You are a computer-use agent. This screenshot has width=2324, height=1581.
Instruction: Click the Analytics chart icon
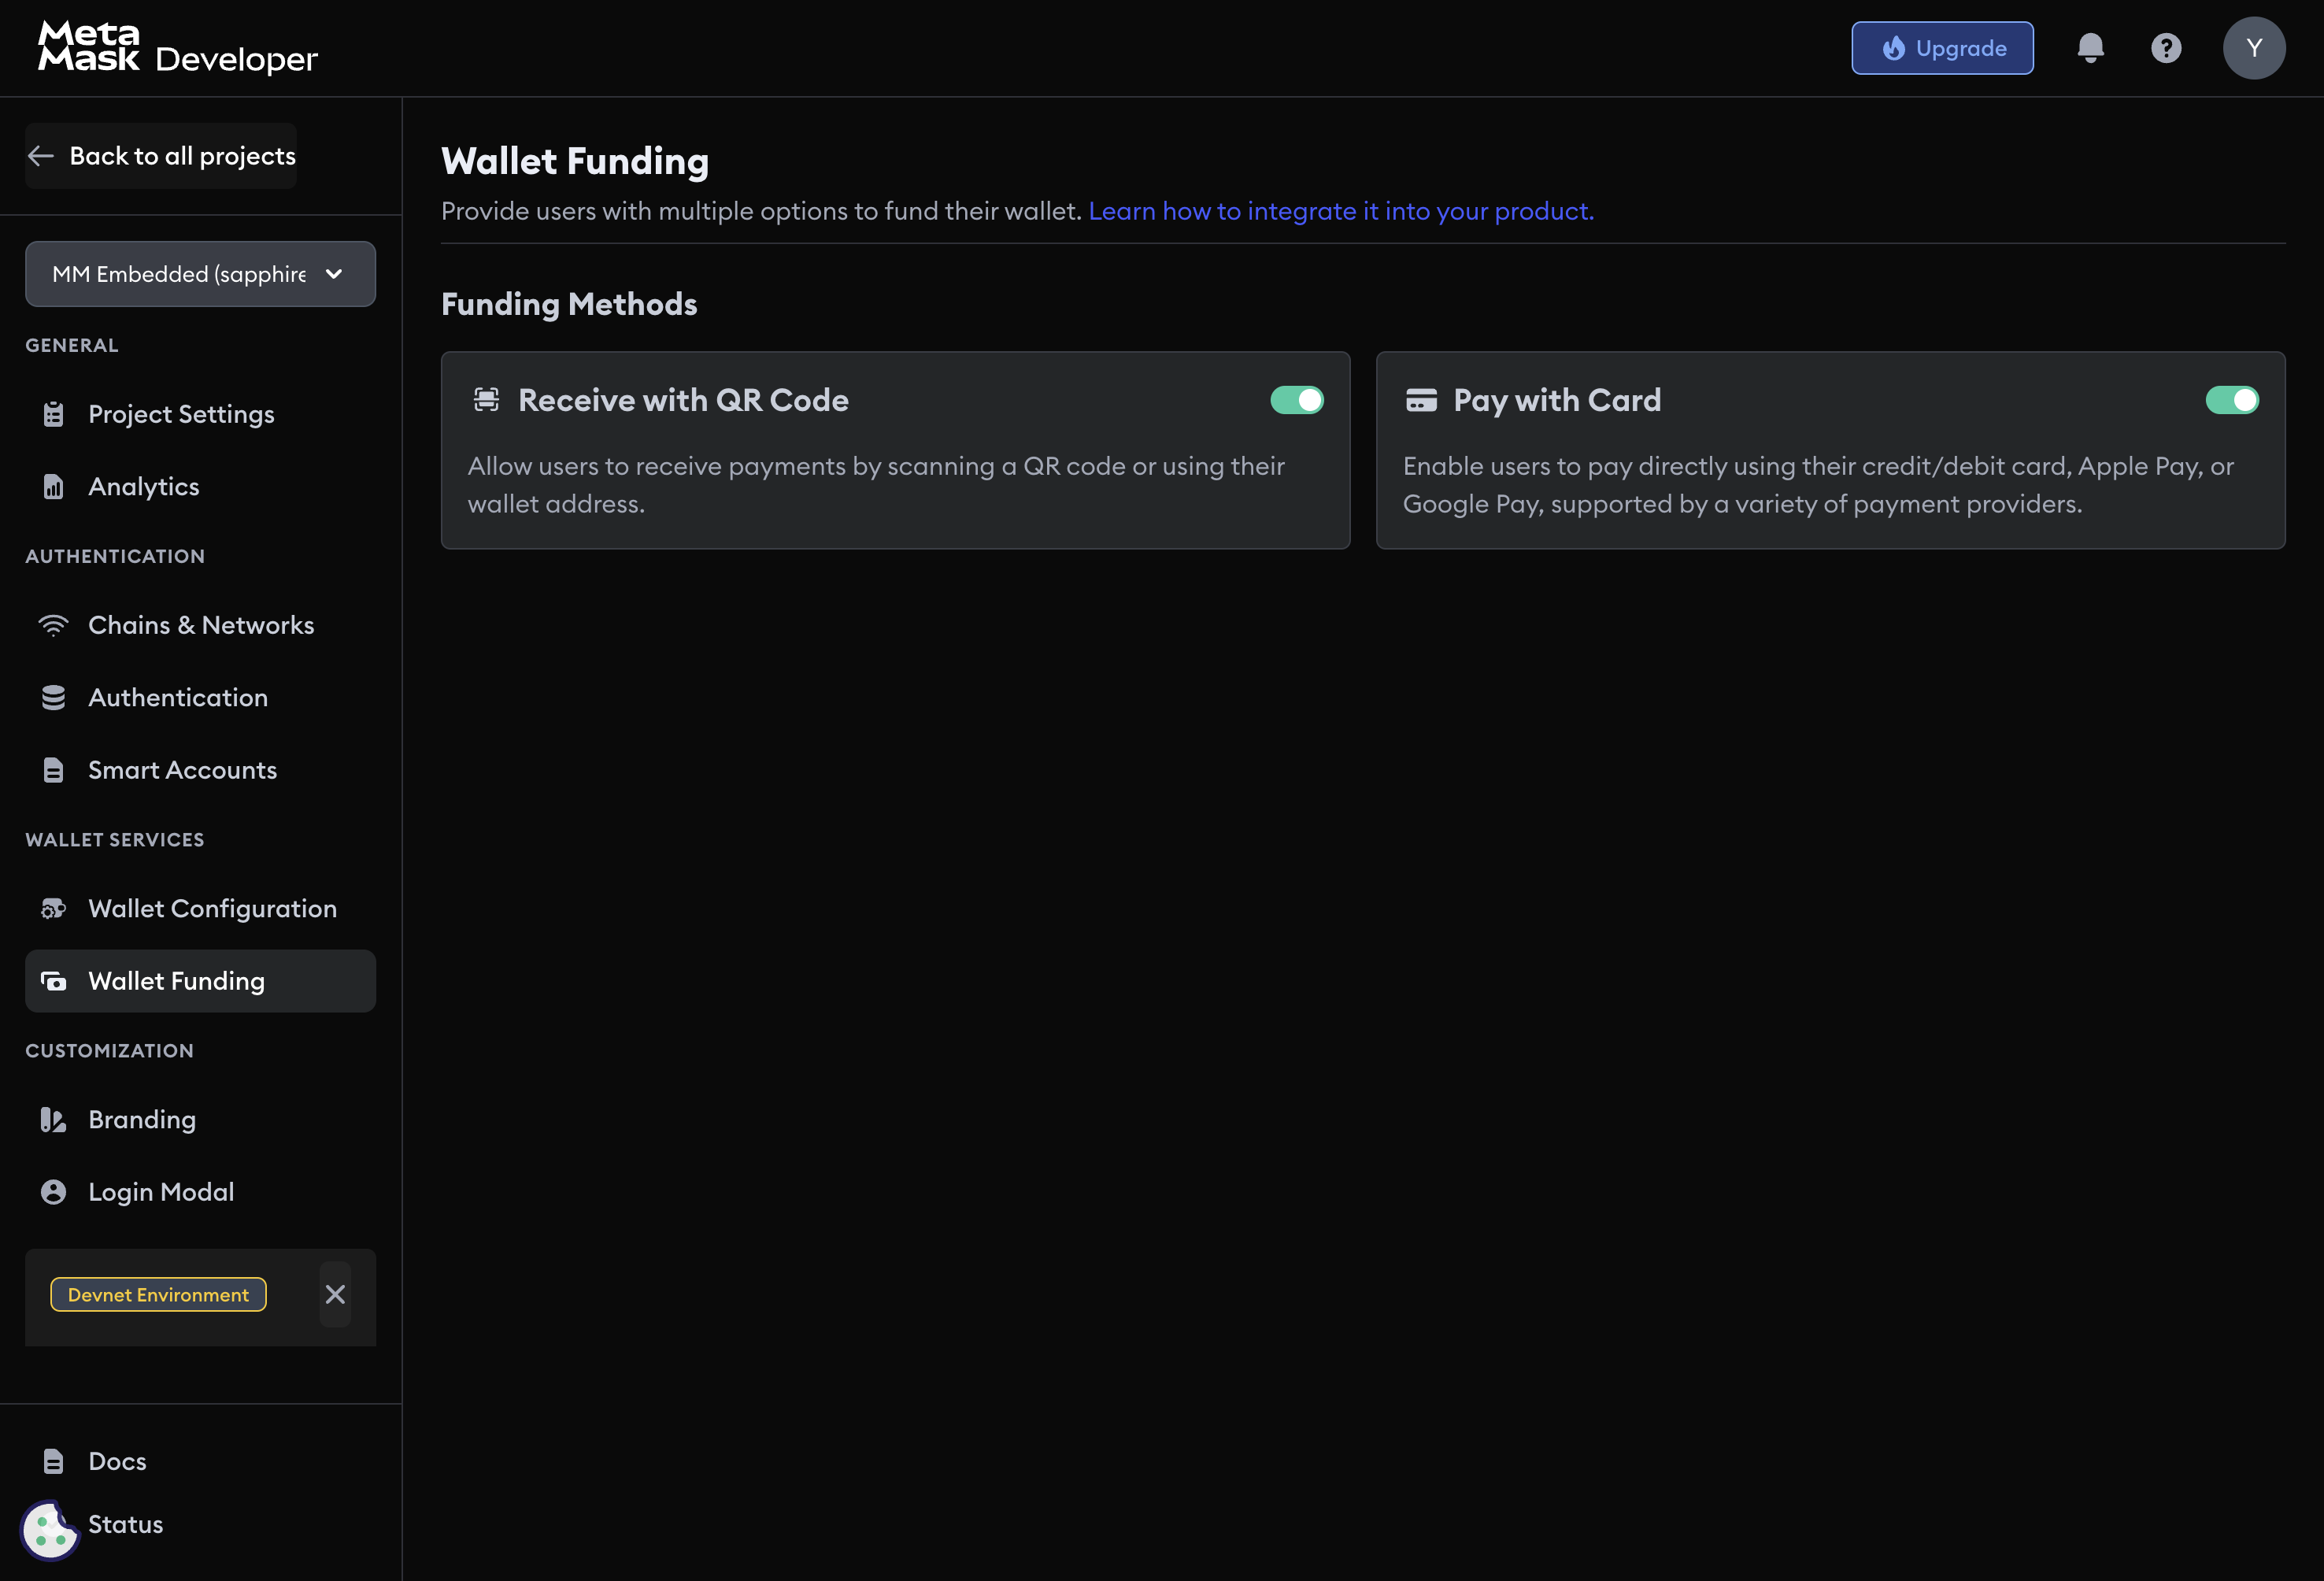(54, 487)
